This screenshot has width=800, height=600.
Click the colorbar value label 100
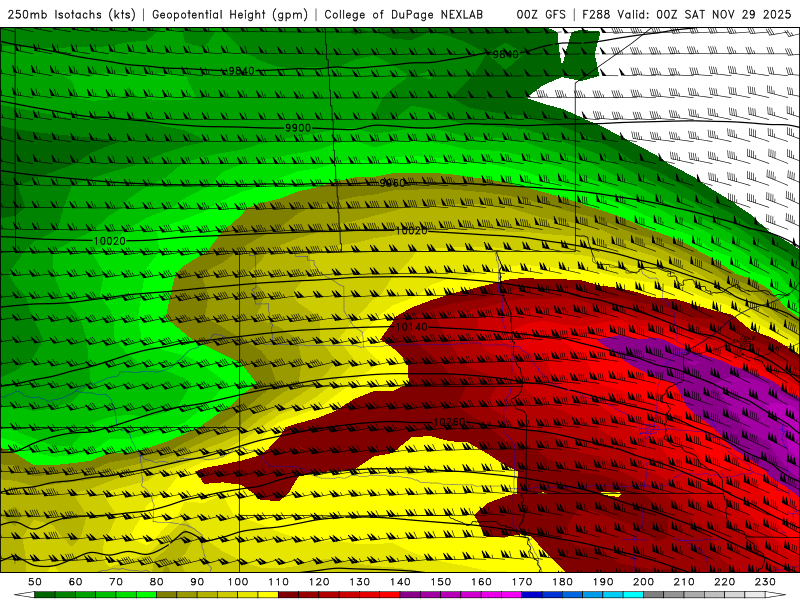(x=238, y=582)
